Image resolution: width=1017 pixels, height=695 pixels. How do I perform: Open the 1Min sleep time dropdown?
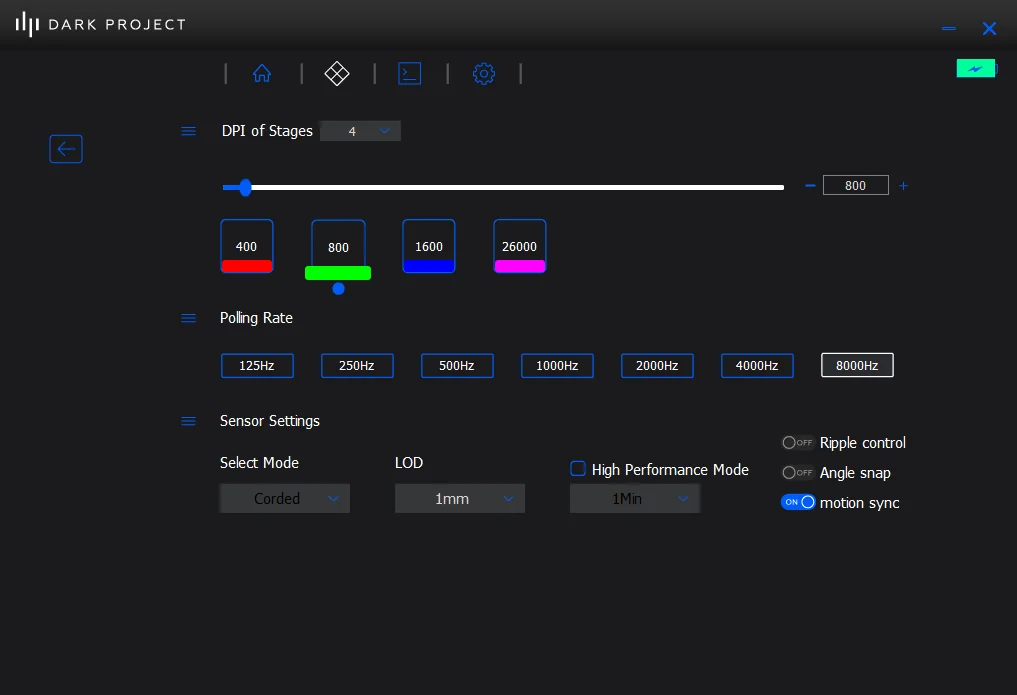click(635, 499)
